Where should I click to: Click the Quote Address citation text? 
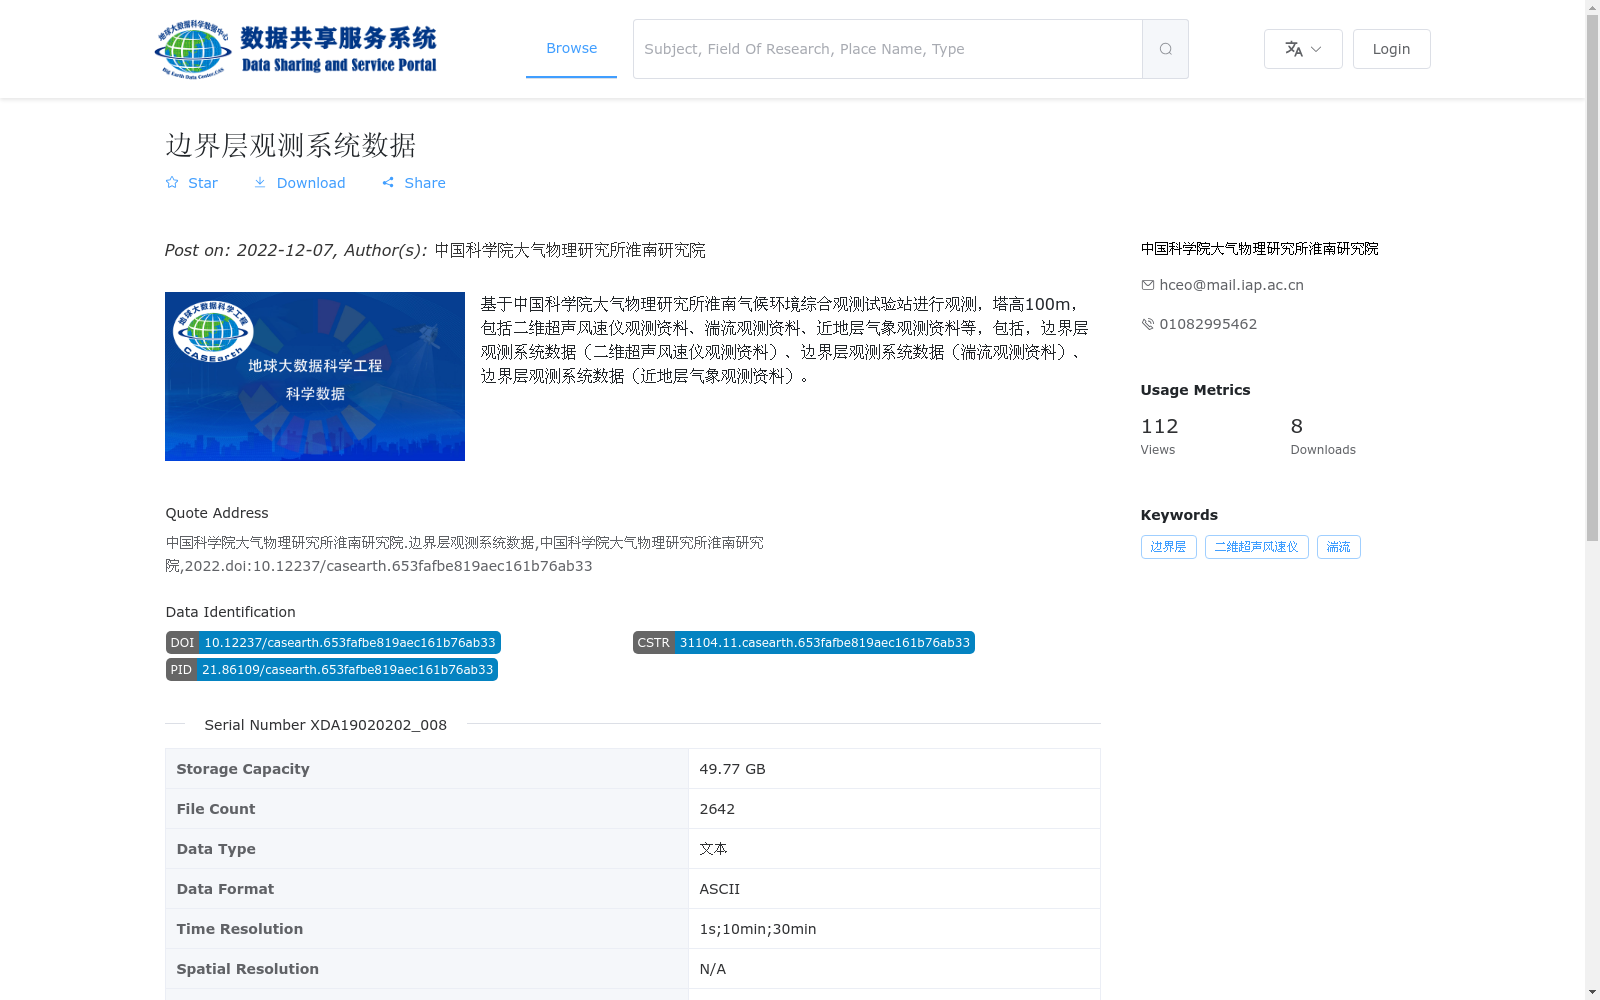pos(465,554)
